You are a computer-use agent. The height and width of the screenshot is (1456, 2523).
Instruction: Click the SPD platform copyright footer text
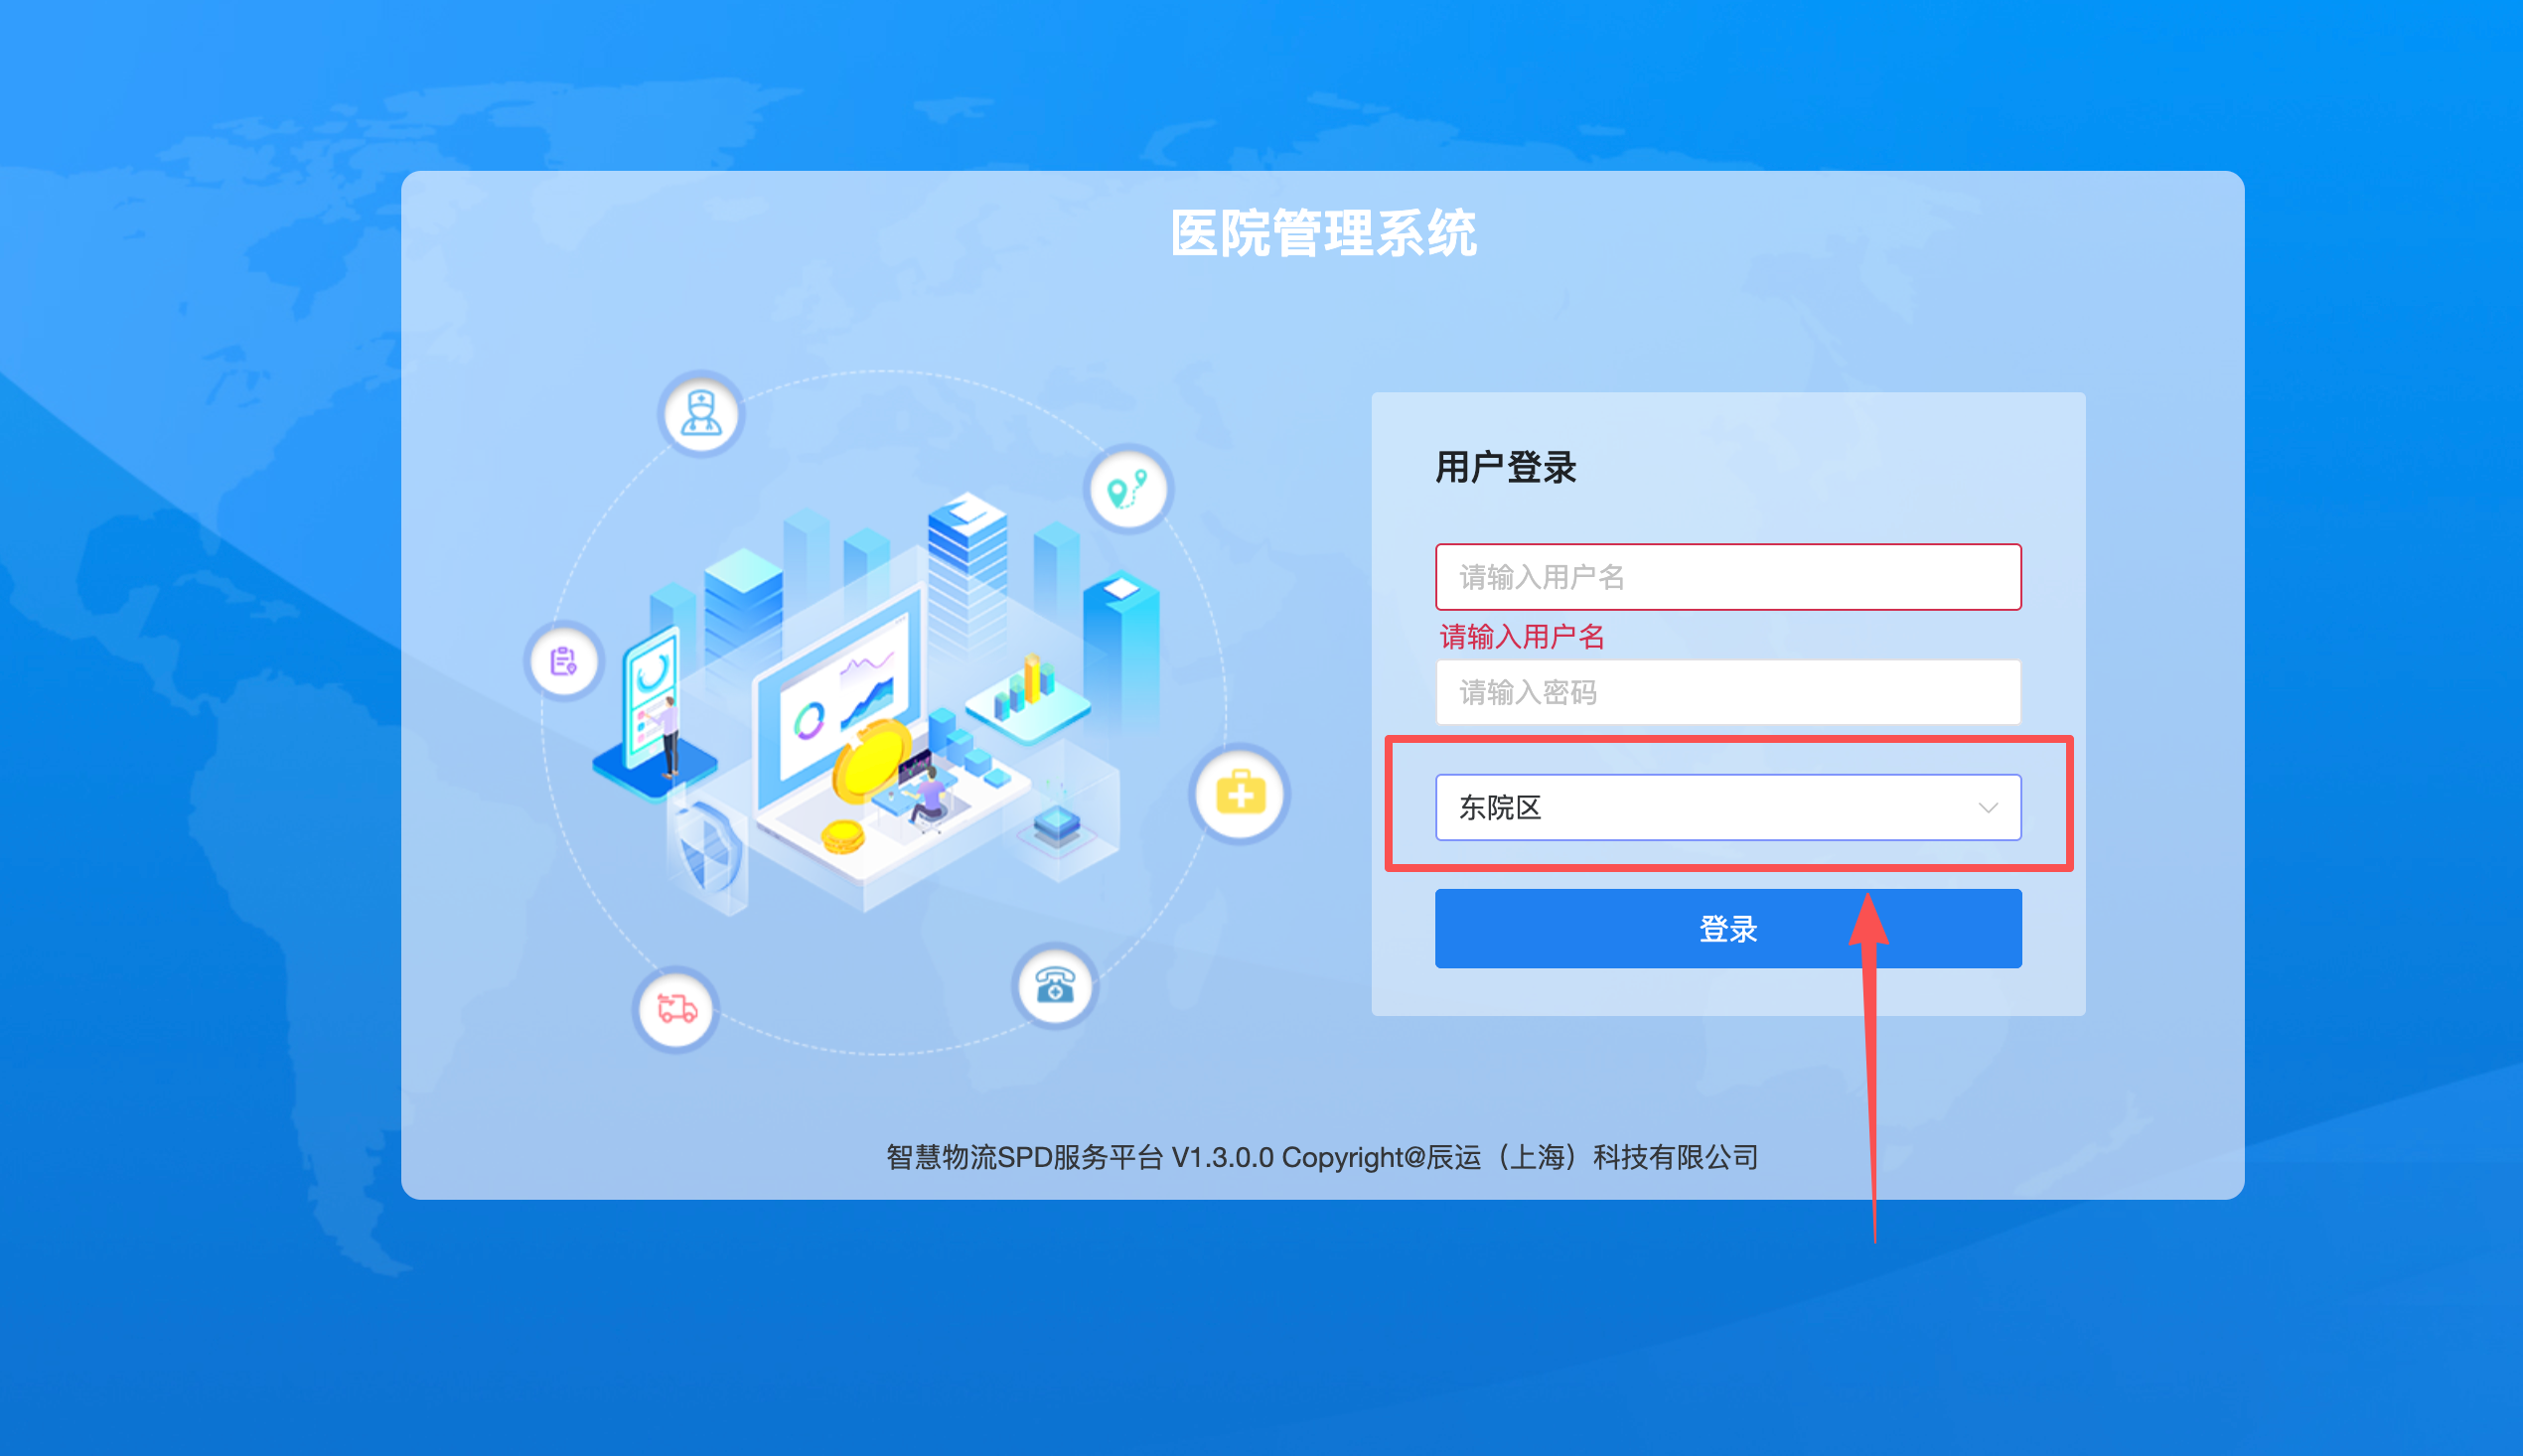point(1322,1157)
